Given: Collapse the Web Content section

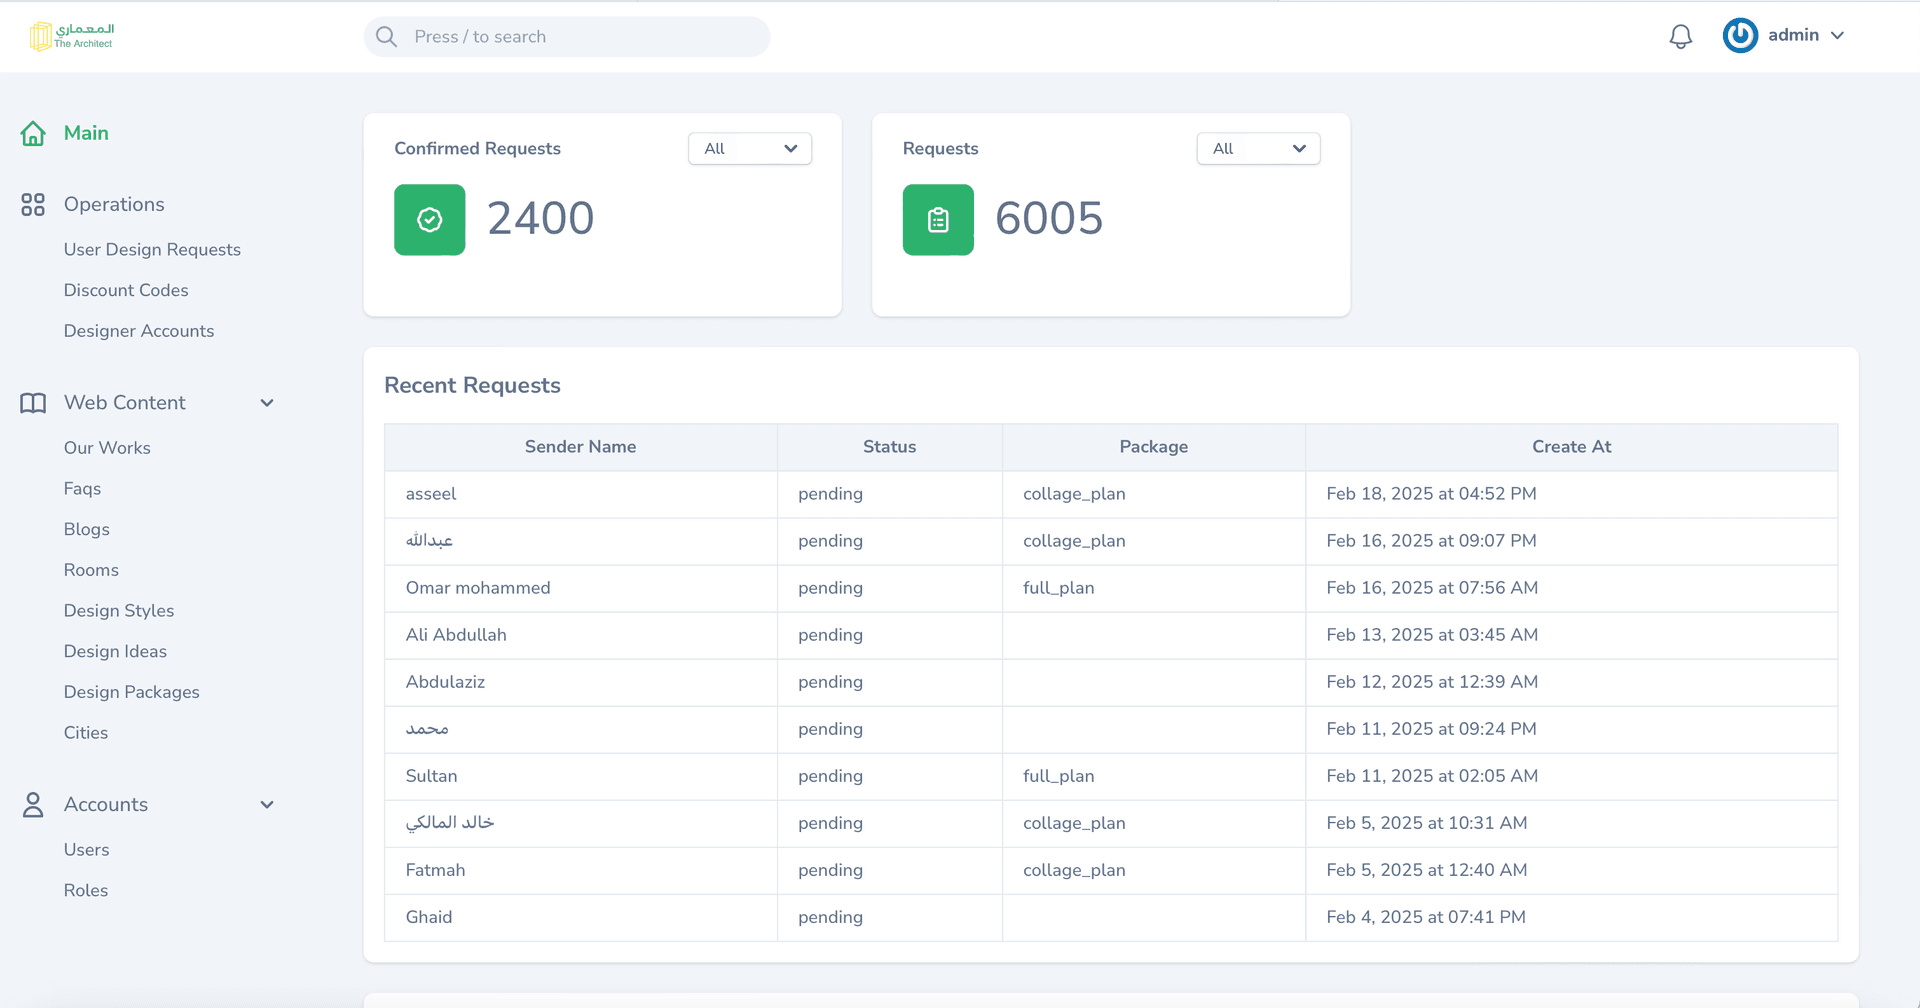Looking at the screenshot, I should click(x=267, y=402).
